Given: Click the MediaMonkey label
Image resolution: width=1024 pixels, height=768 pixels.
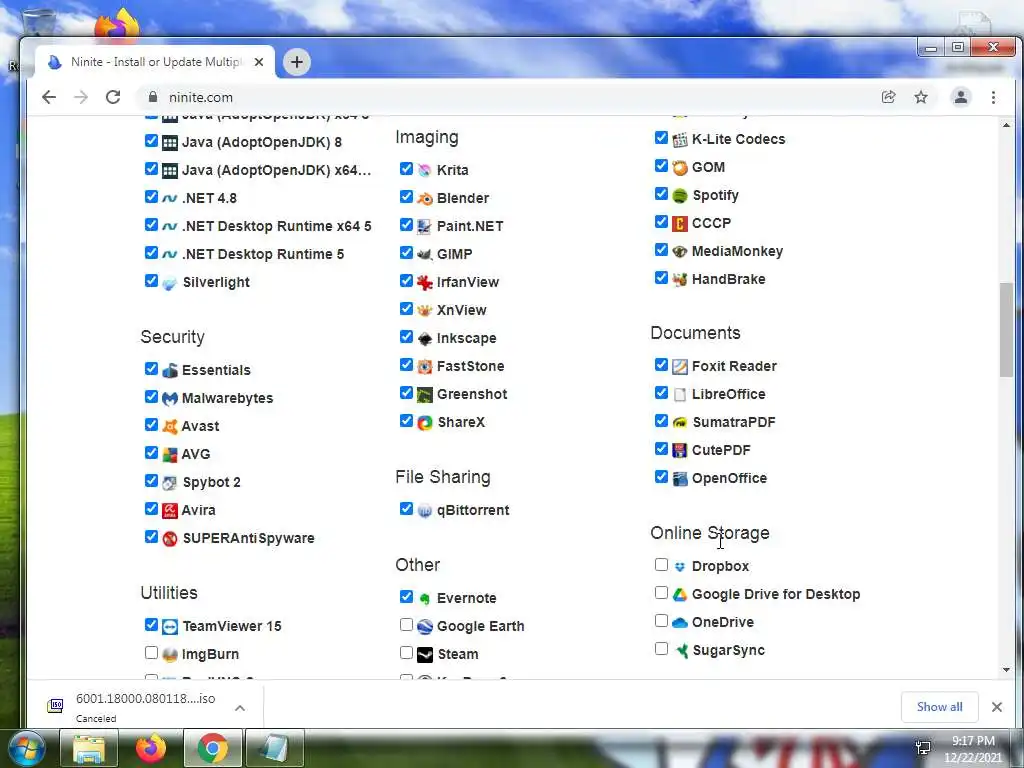Looking at the screenshot, I should coord(737,251).
